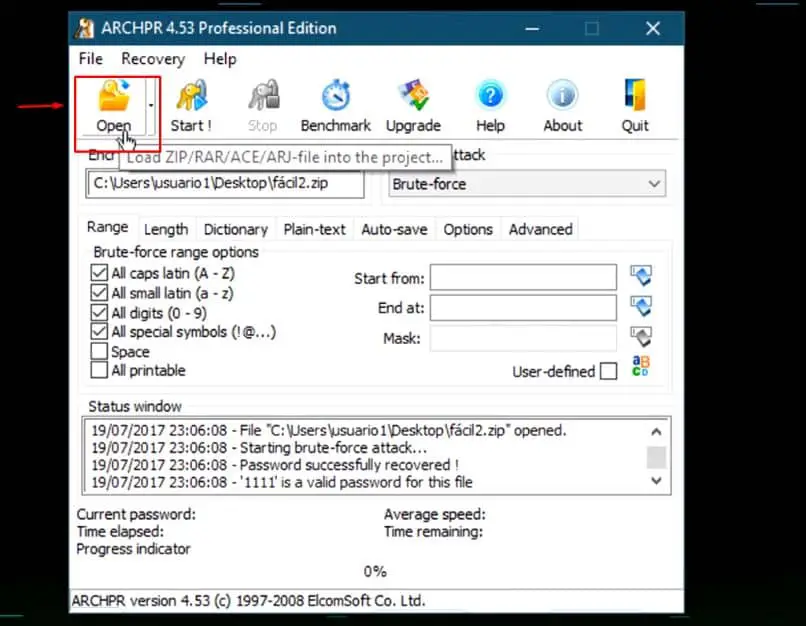Close the ARCHPR window
806x626 pixels.
(653, 29)
